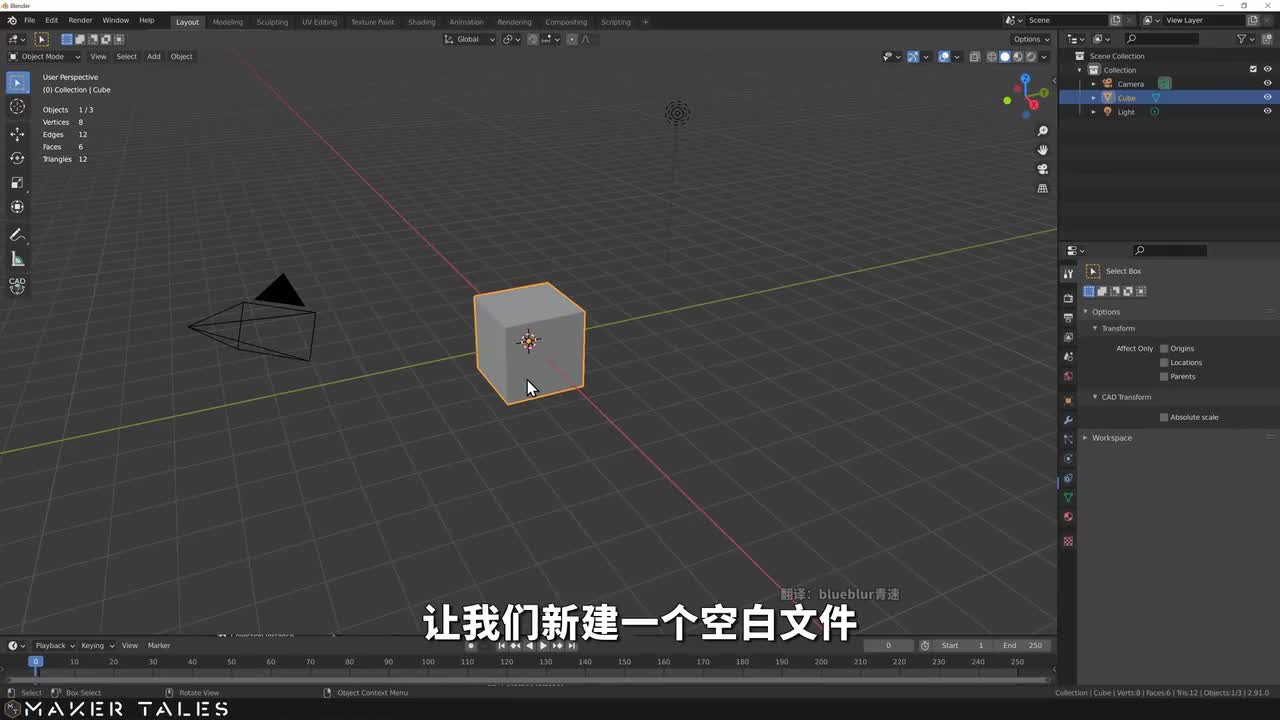Image resolution: width=1280 pixels, height=720 pixels.
Task: Open the Global transform orientation dropdown
Action: pyautogui.click(x=469, y=39)
